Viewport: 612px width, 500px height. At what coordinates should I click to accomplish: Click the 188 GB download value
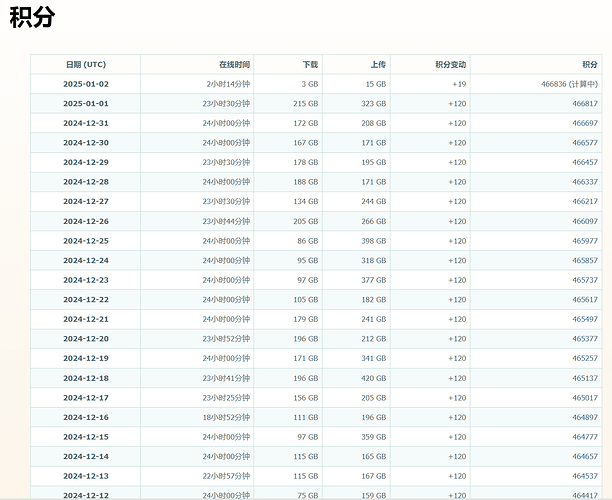306,182
